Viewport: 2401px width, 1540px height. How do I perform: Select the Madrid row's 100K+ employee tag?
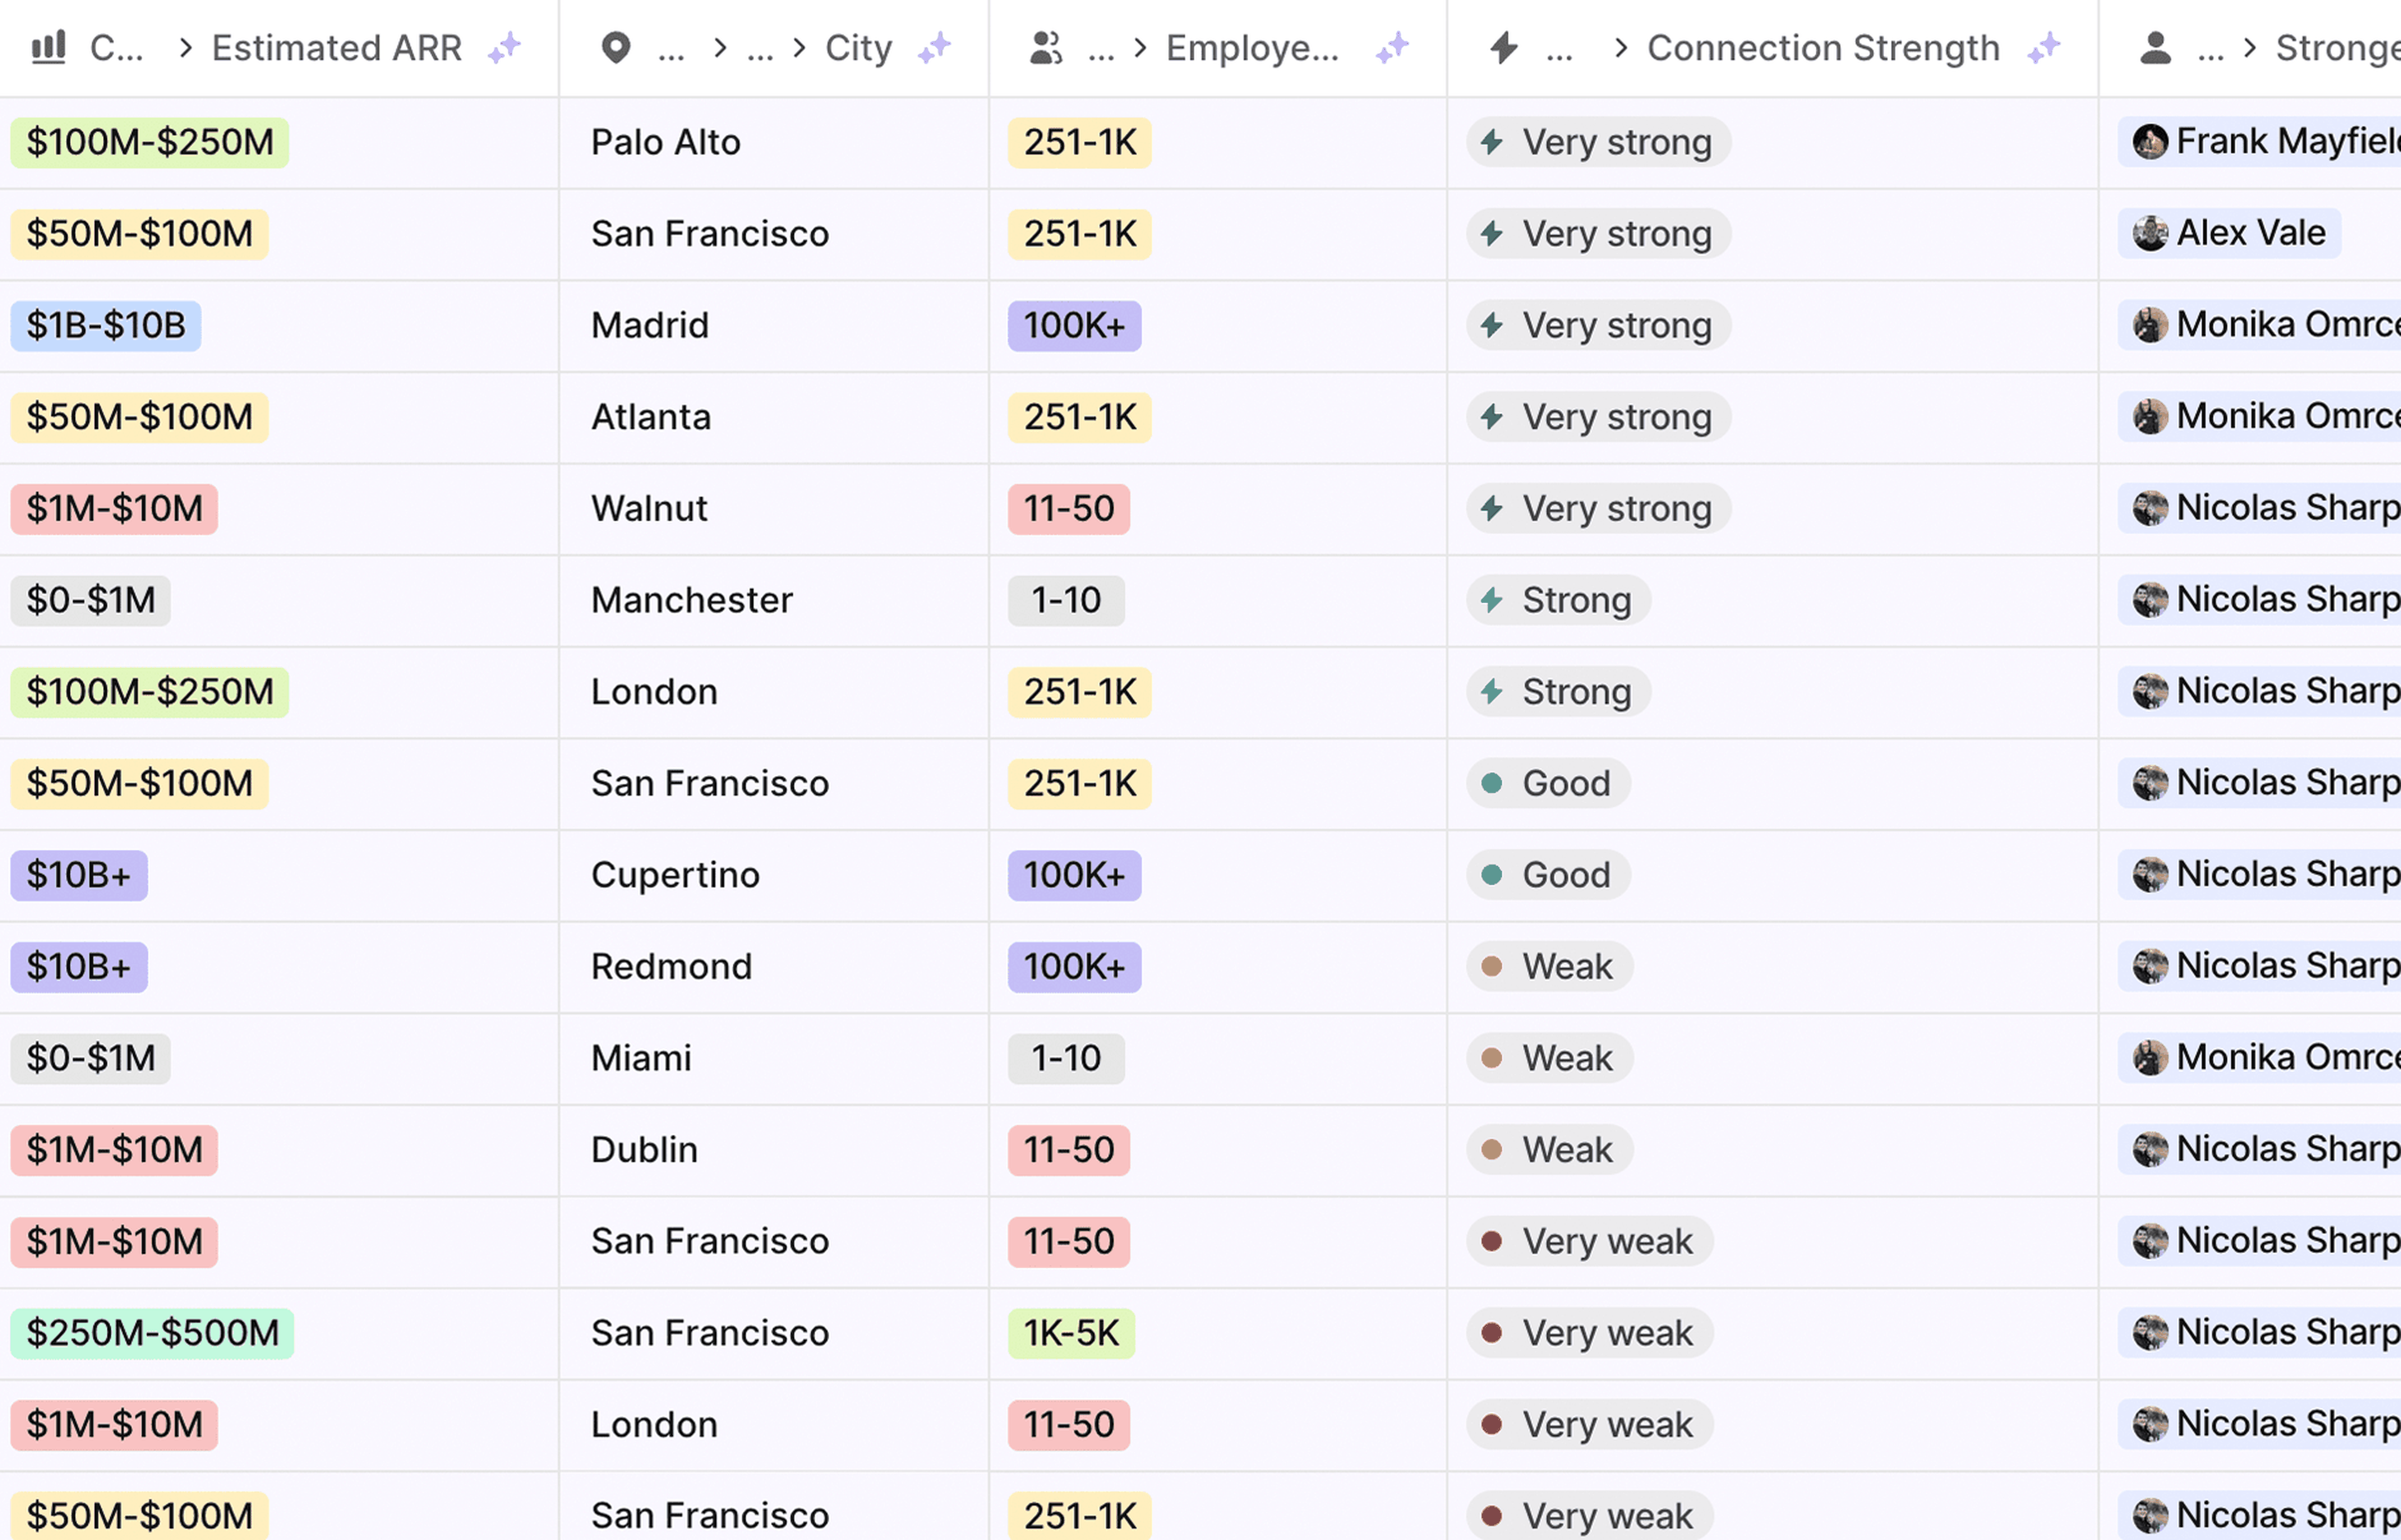point(1074,326)
